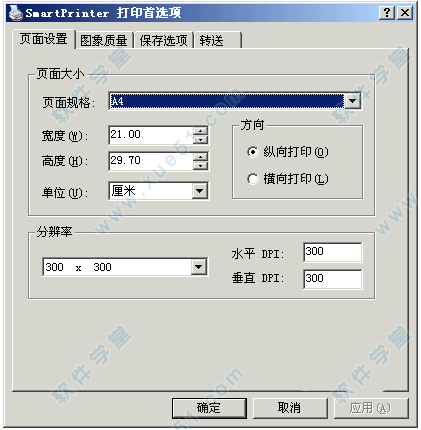Click the 宽度 value field showing 21.00
Viewport: 421px width, 430px height.
pos(152,135)
